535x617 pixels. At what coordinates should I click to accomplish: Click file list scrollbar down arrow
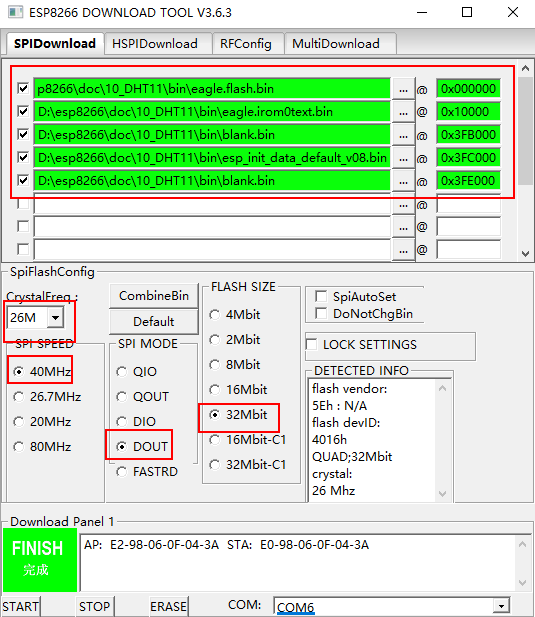(x=526, y=254)
